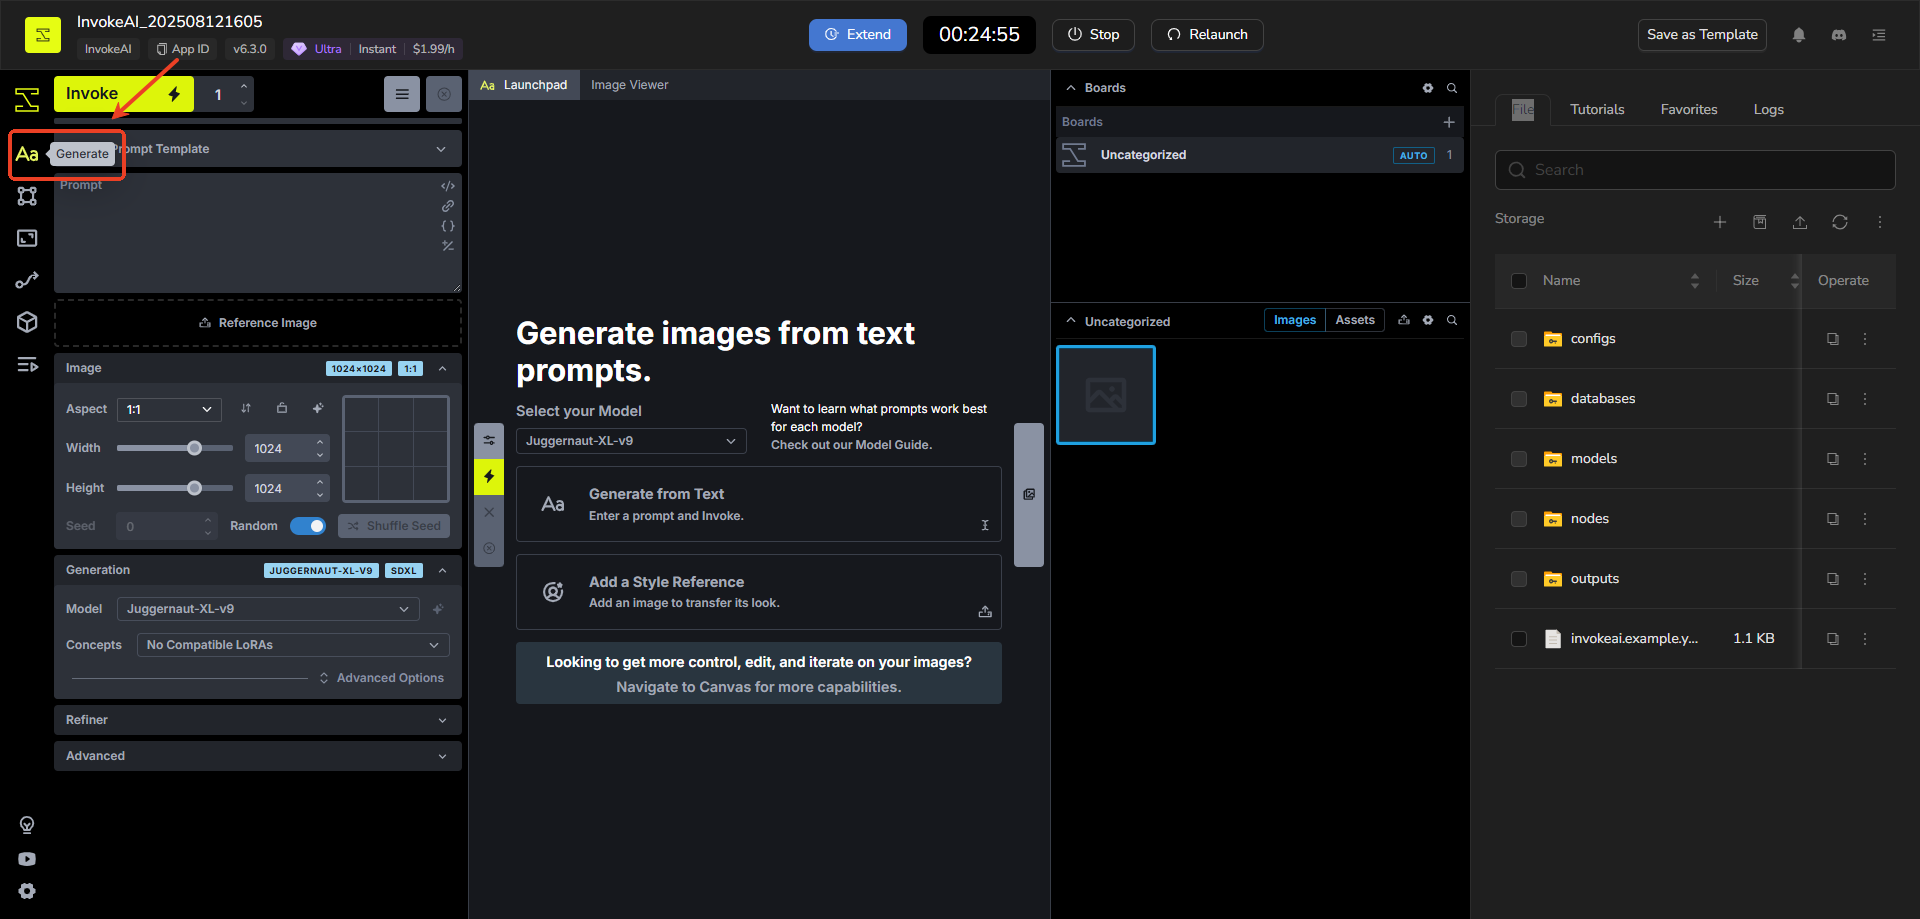Expand the Prompt Template section

tap(258, 149)
